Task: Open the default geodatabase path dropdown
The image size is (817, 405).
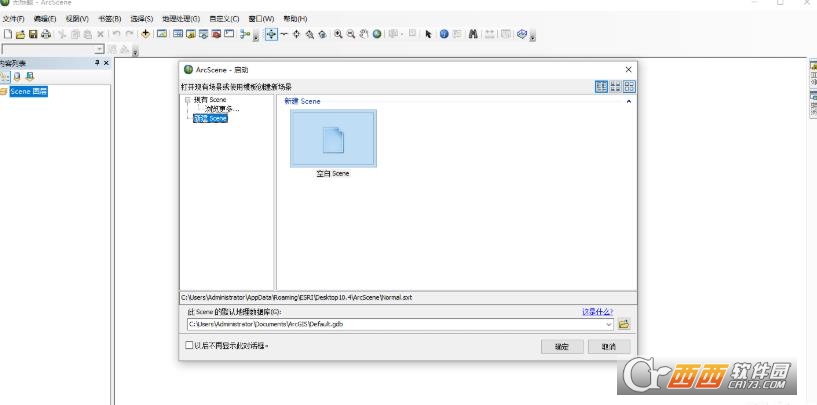Action: 609,324
